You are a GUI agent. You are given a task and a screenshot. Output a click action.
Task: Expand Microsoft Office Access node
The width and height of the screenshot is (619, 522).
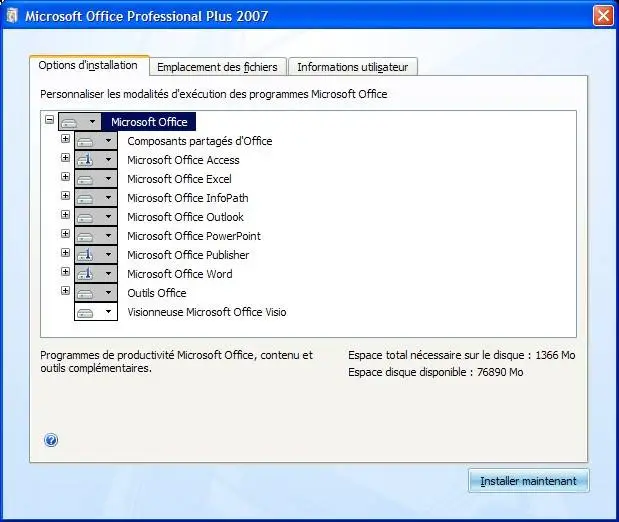coord(66,158)
